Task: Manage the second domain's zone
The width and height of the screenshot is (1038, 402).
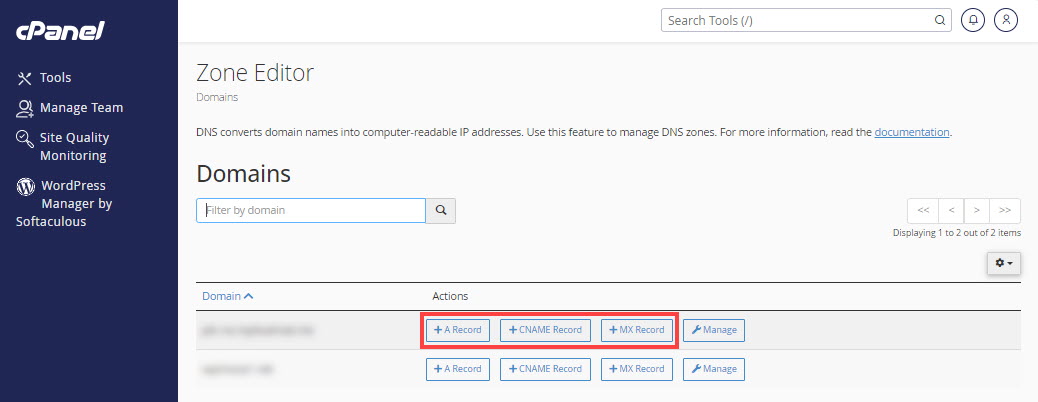Action: (714, 369)
